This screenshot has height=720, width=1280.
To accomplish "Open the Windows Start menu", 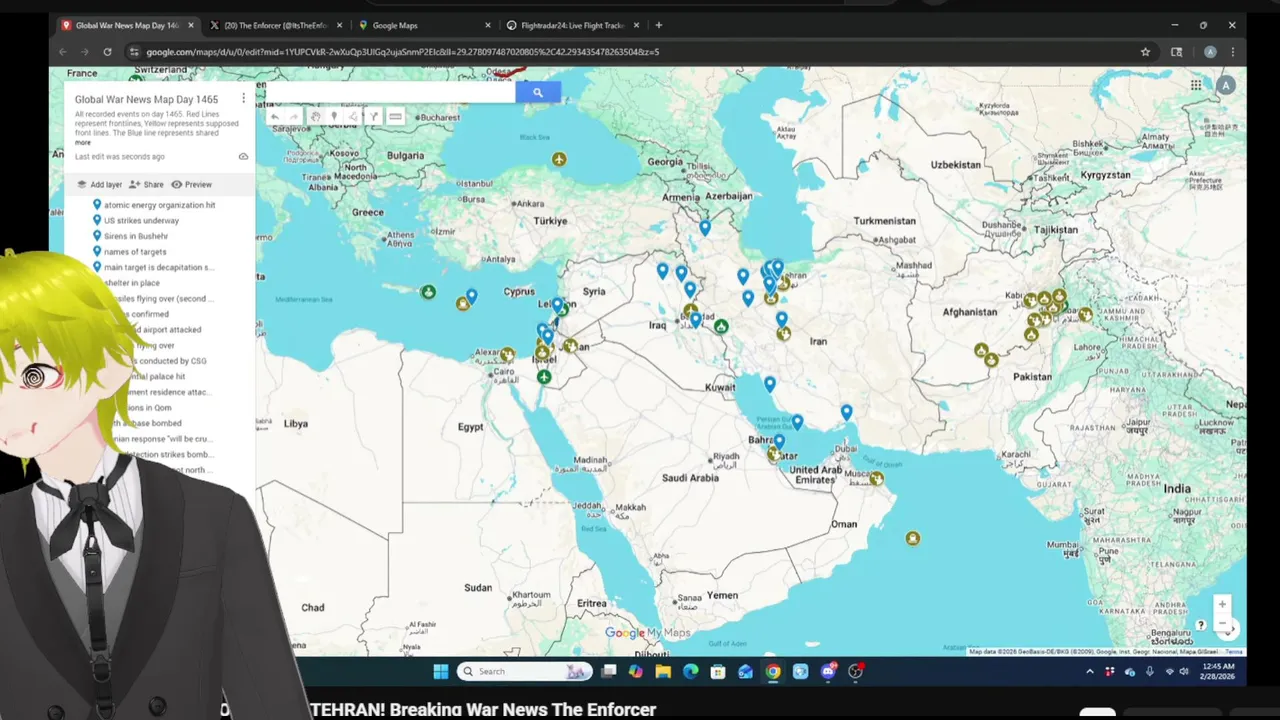I will coord(441,671).
